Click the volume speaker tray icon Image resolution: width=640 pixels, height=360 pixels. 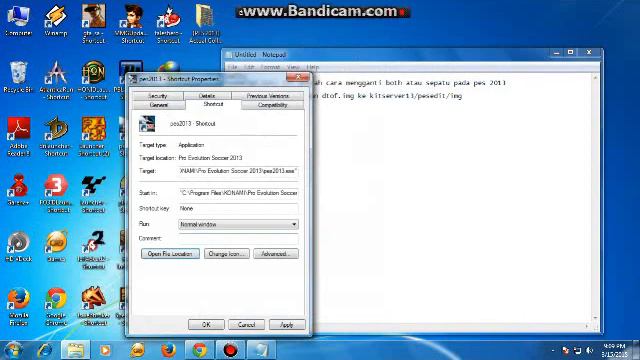click(x=589, y=350)
